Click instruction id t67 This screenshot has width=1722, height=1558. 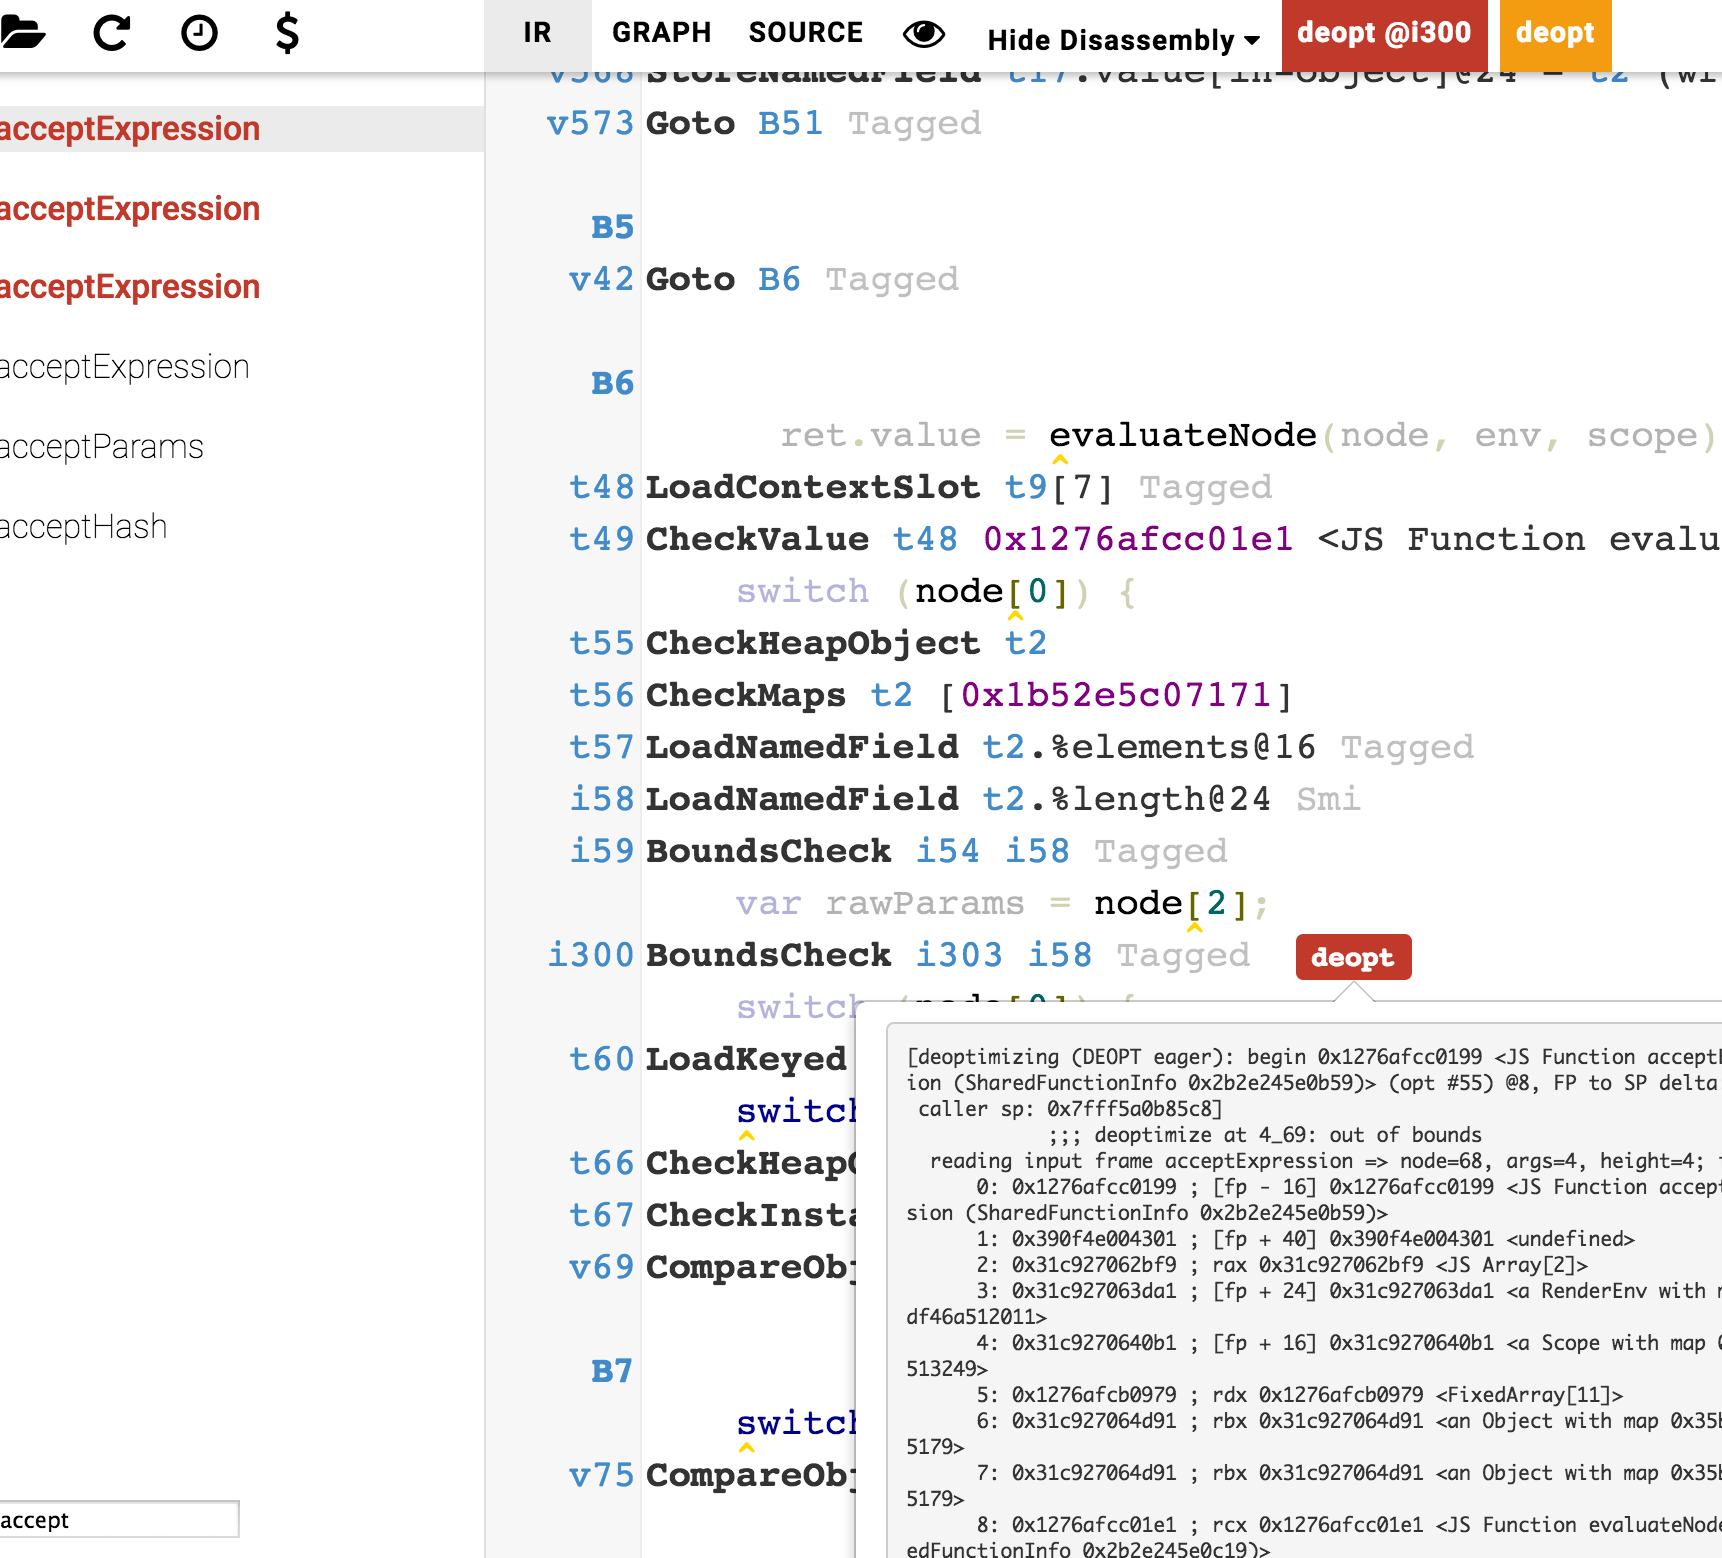601,1215
